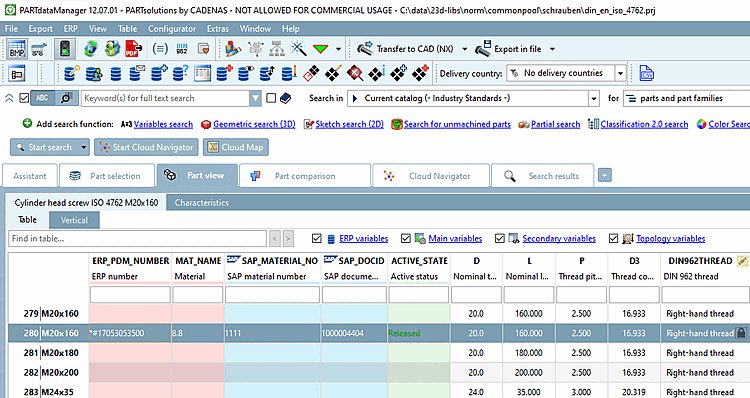Open the shopping cart icon
The image size is (750, 398).
(x=39, y=49)
